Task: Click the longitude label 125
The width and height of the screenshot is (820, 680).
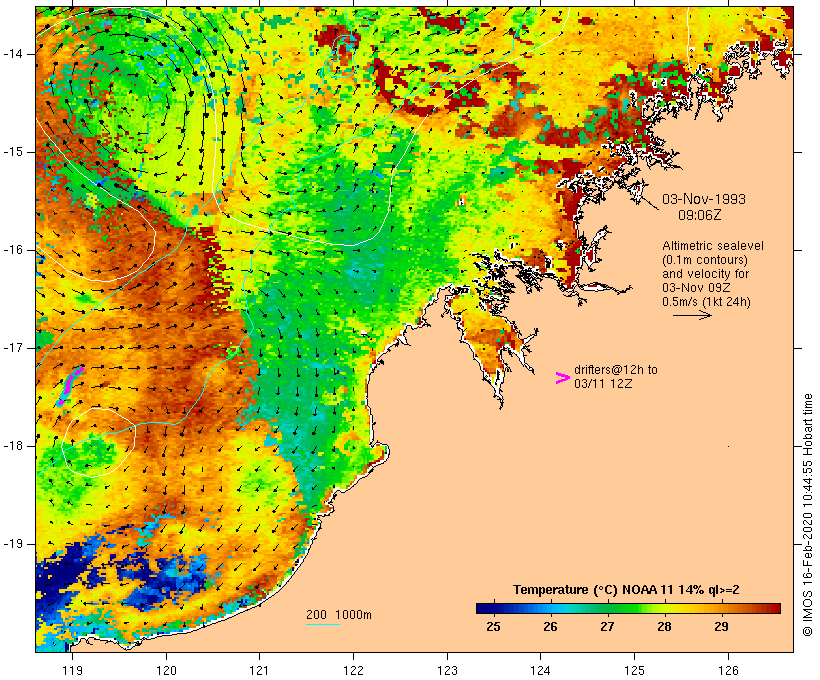Action: 635,670
